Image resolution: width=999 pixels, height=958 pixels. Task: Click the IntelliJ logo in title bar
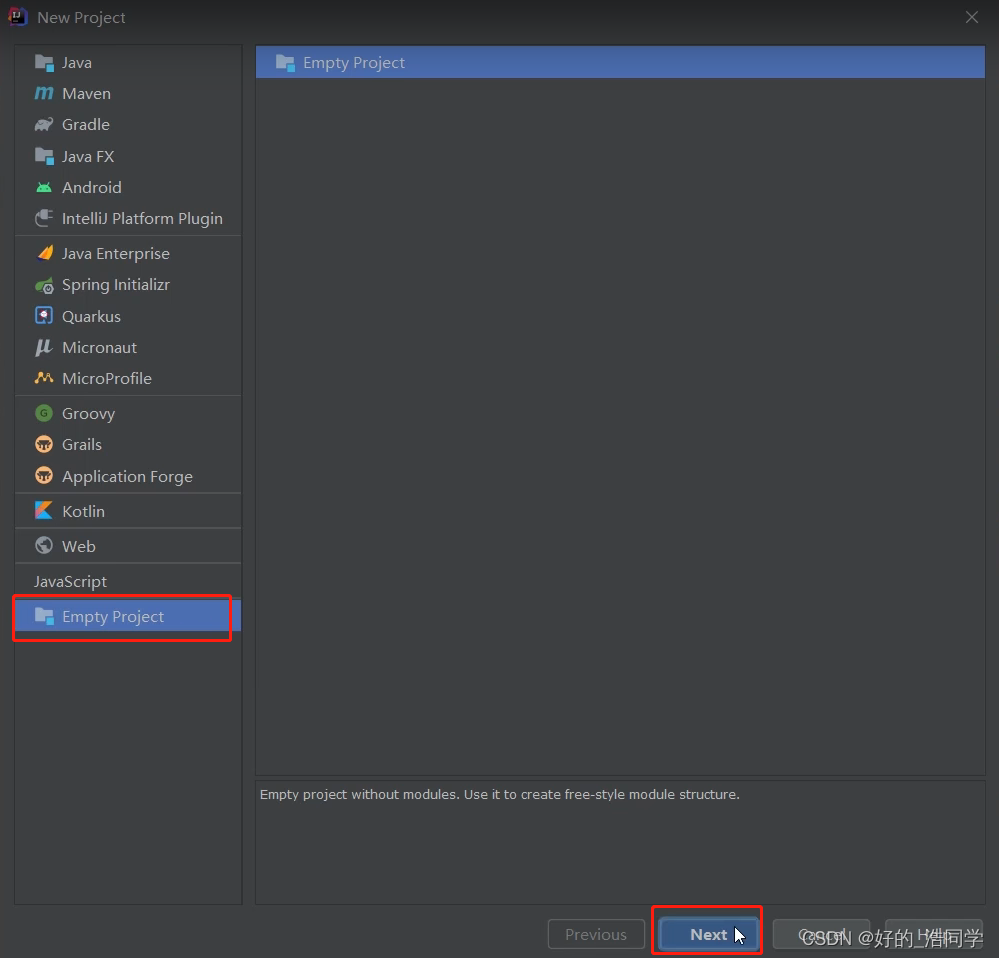(x=17, y=17)
